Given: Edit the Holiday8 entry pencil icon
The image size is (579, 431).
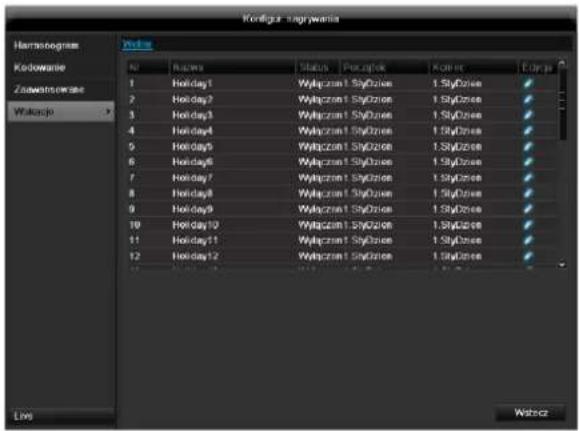Looking at the screenshot, I should click(528, 194).
